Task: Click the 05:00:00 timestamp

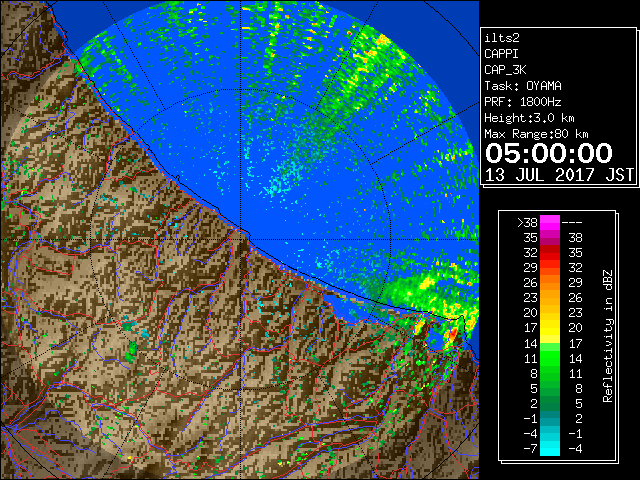Action: [549, 153]
